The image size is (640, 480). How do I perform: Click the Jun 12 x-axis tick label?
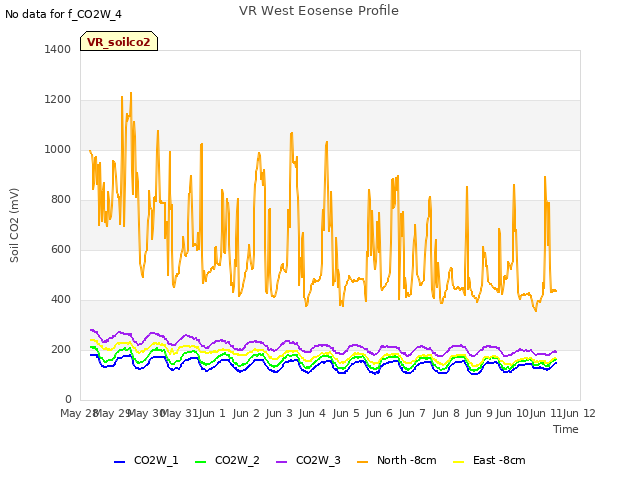[x=580, y=413]
